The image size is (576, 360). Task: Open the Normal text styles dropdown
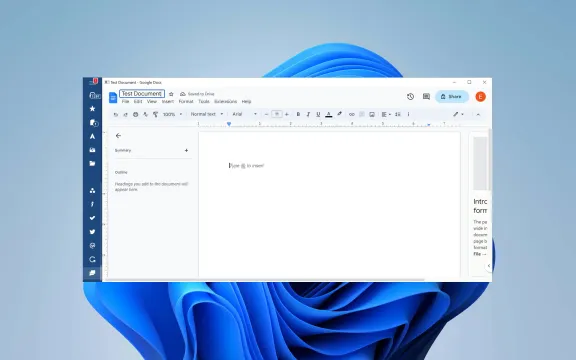pos(207,114)
